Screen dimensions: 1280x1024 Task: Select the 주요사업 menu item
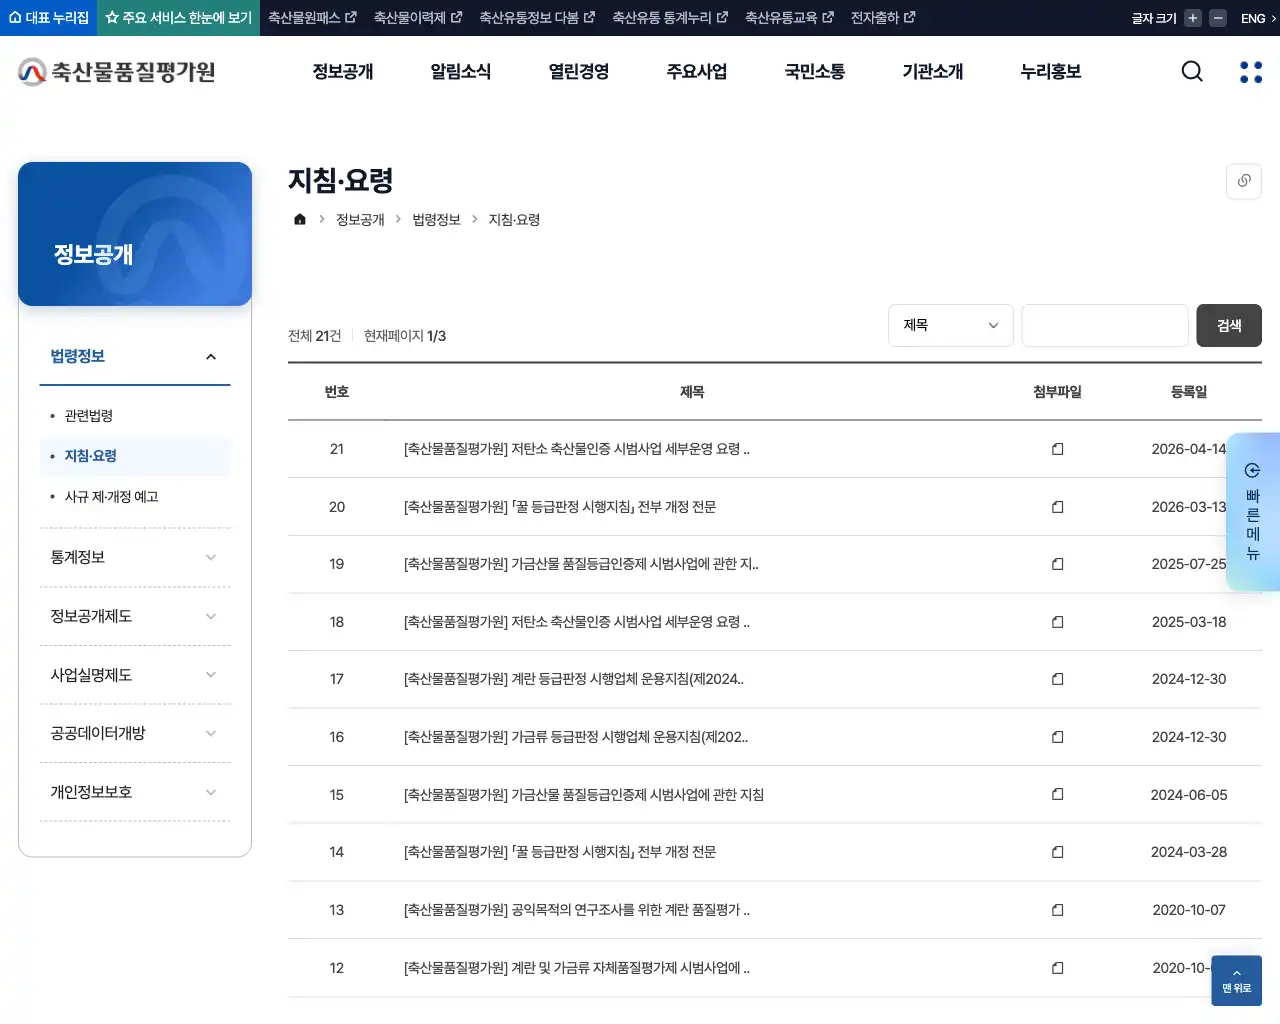pos(696,71)
